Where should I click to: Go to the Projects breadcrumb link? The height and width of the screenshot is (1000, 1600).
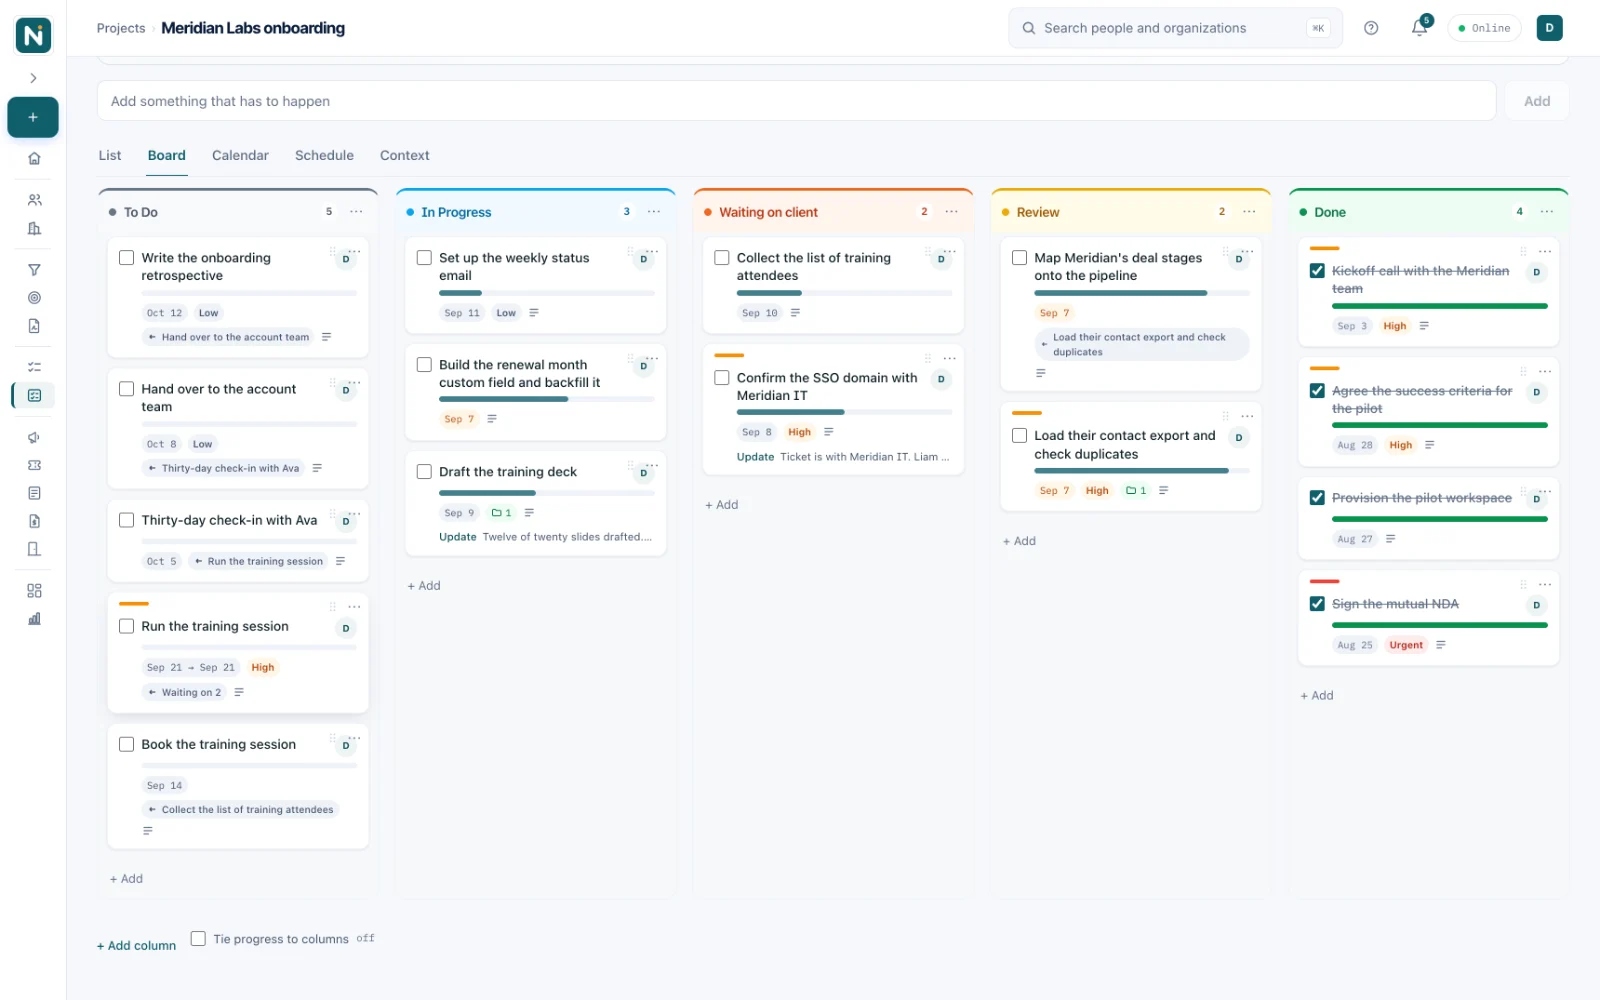click(121, 28)
